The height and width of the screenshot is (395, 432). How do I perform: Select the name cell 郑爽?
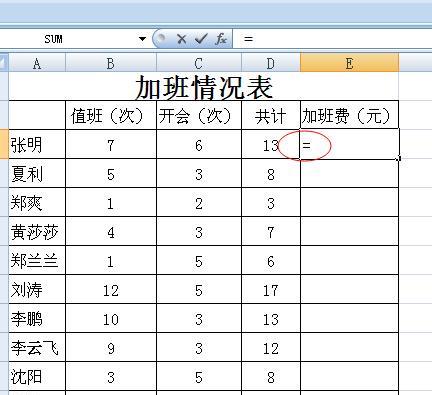tap(37, 202)
